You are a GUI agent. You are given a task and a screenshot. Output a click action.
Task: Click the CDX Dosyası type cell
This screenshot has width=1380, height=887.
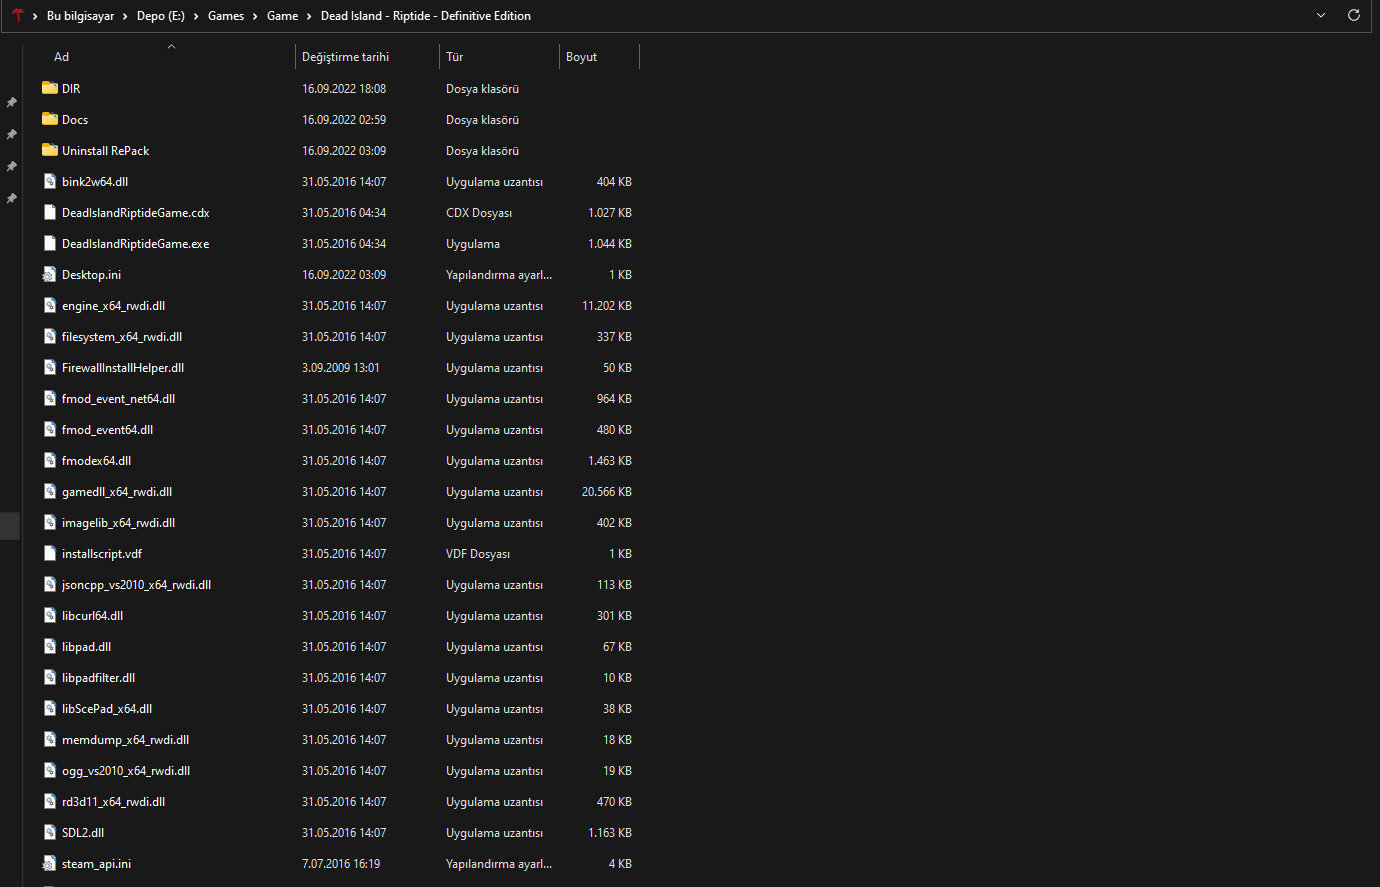tap(479, 212)
